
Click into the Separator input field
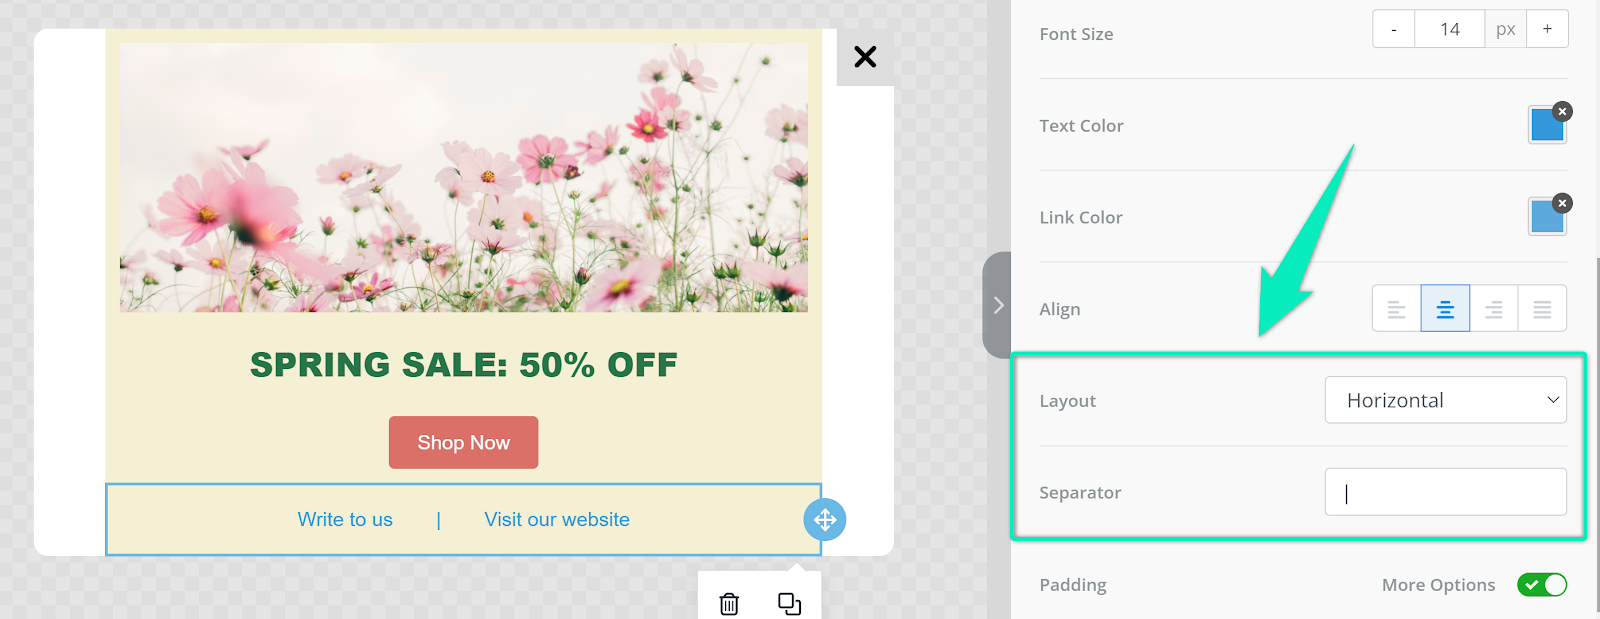(1445, 492)
